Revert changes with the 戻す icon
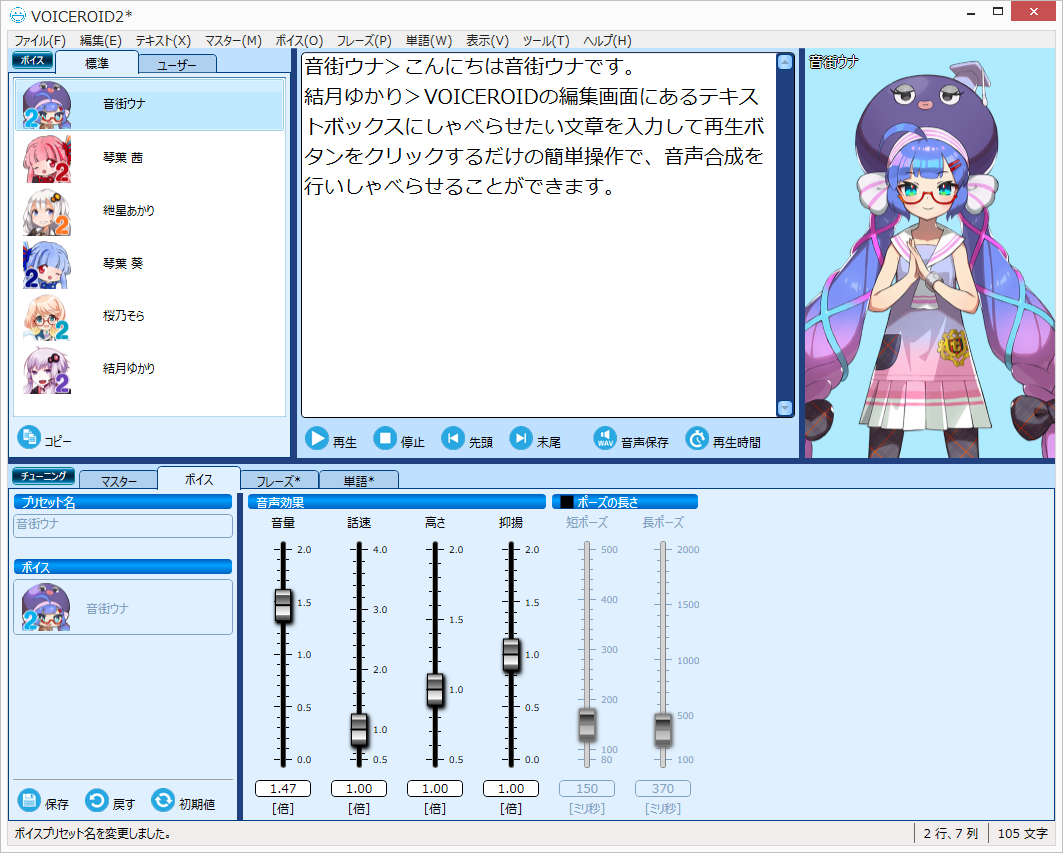 click(96, 801)
